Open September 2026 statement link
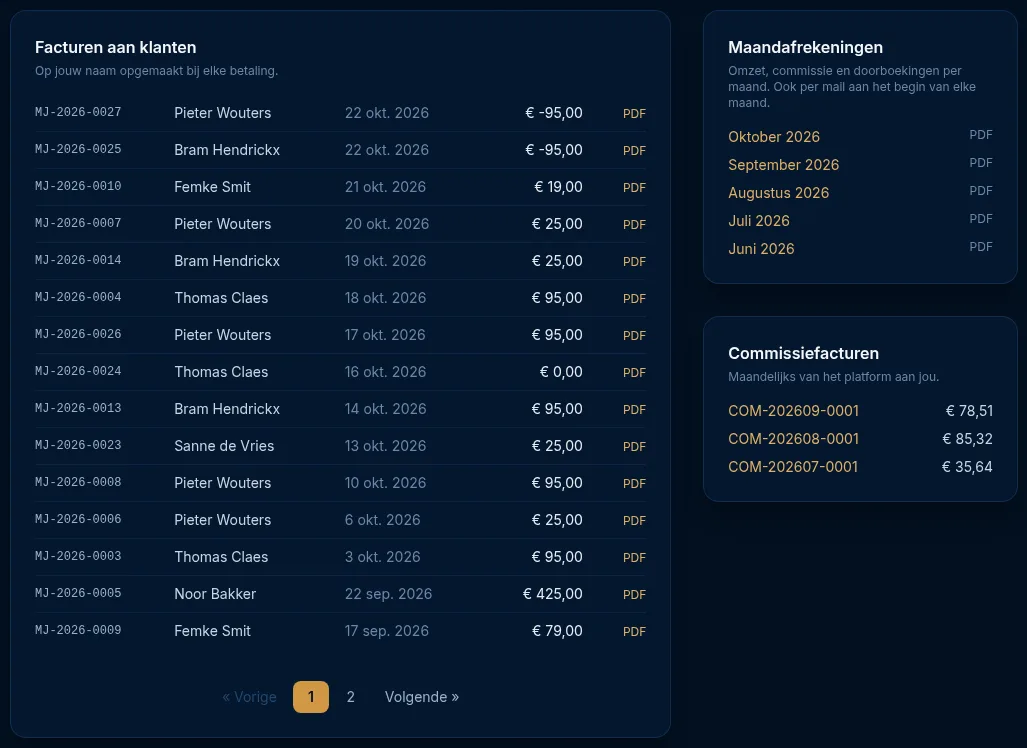The width and height of the screenshot is (1027, 748). [783, 165]
